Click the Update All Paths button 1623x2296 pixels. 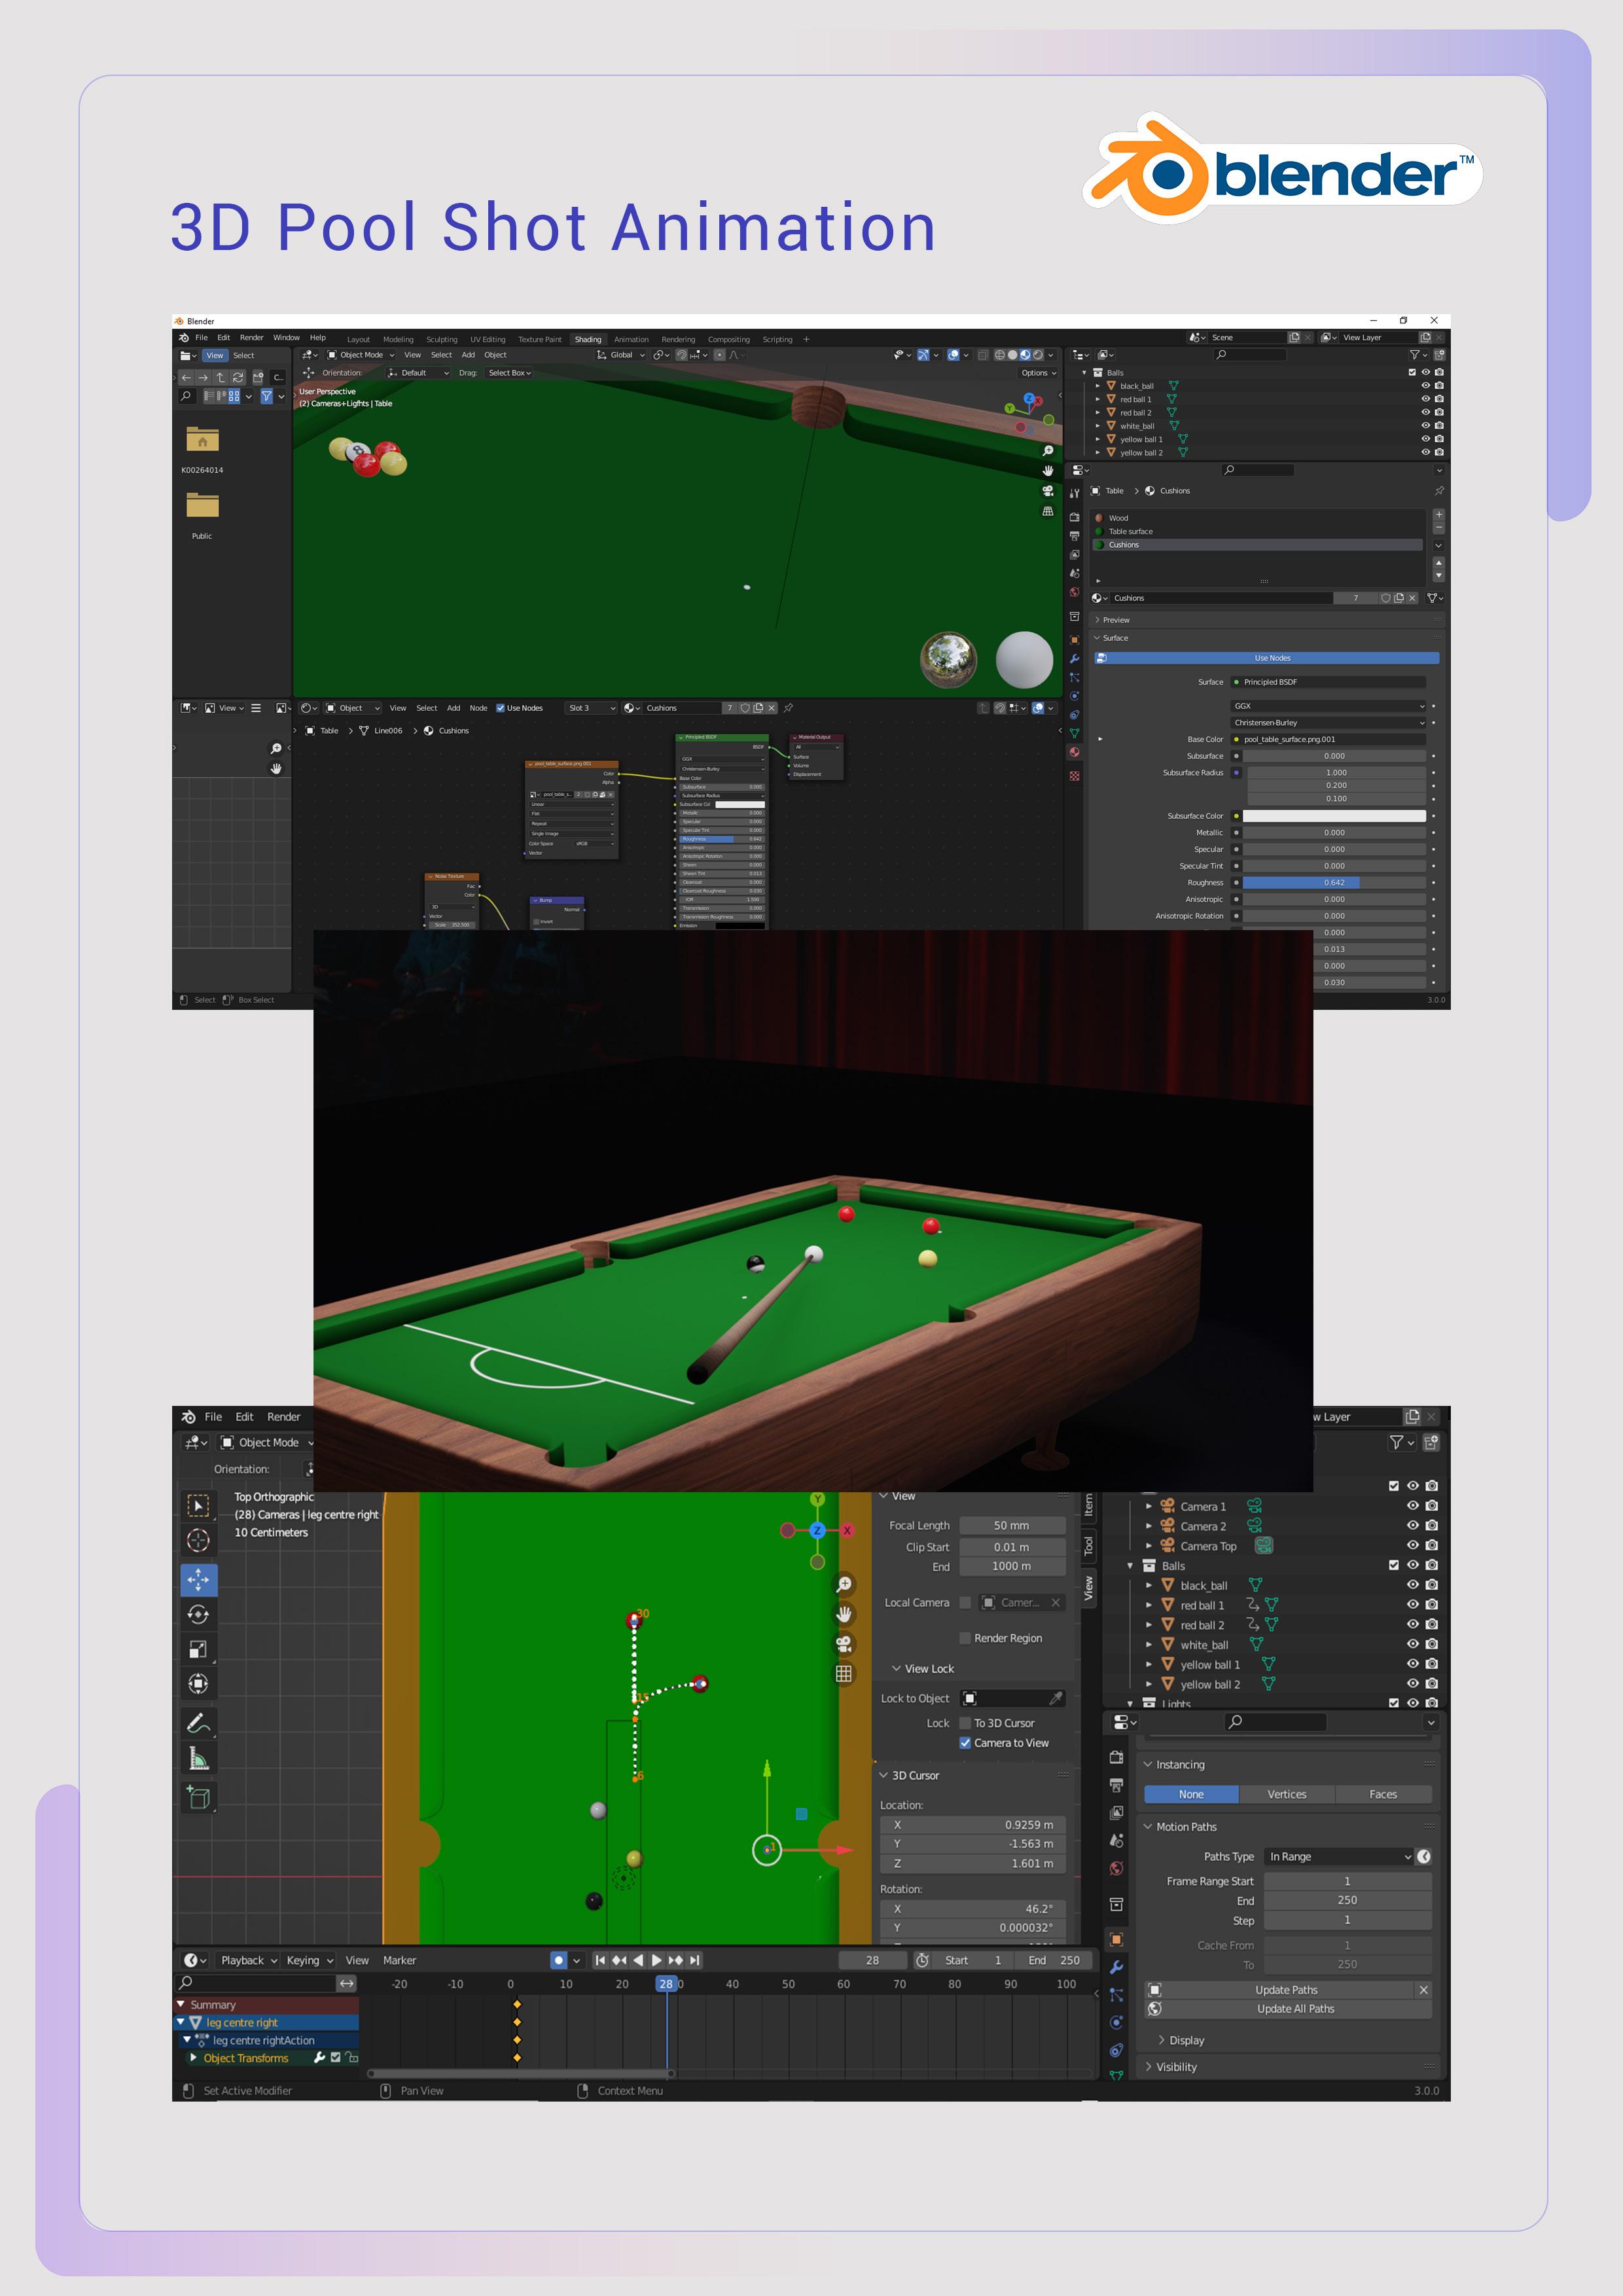1295,2008
